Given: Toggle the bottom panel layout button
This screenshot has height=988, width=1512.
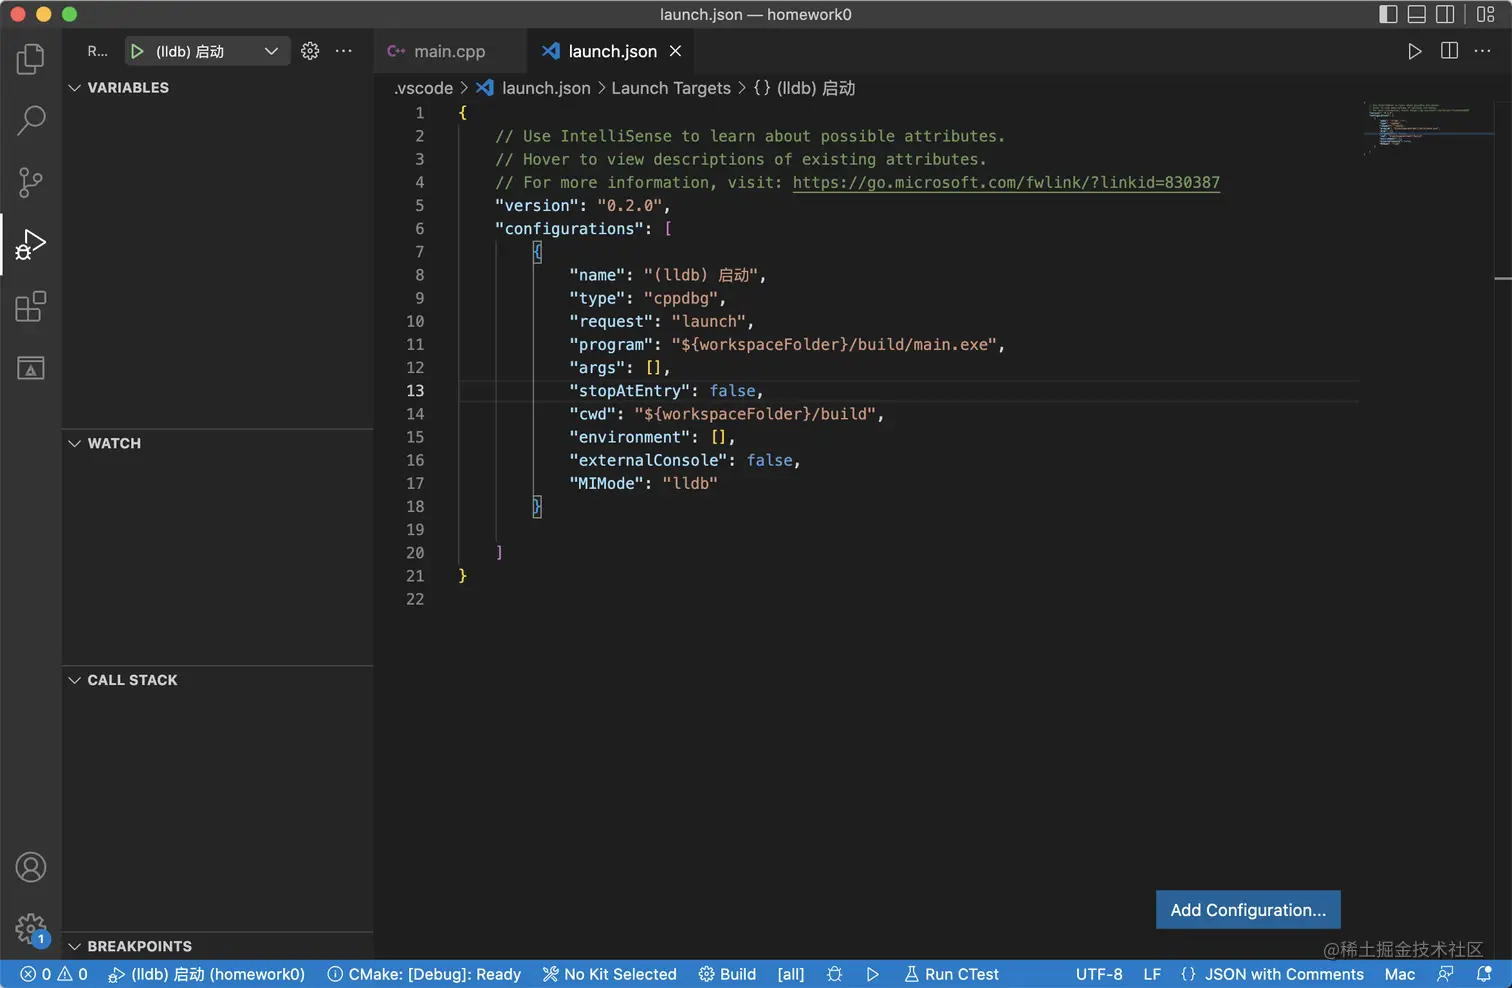Looking at the screenshot, I should [x=1417, y=14].
